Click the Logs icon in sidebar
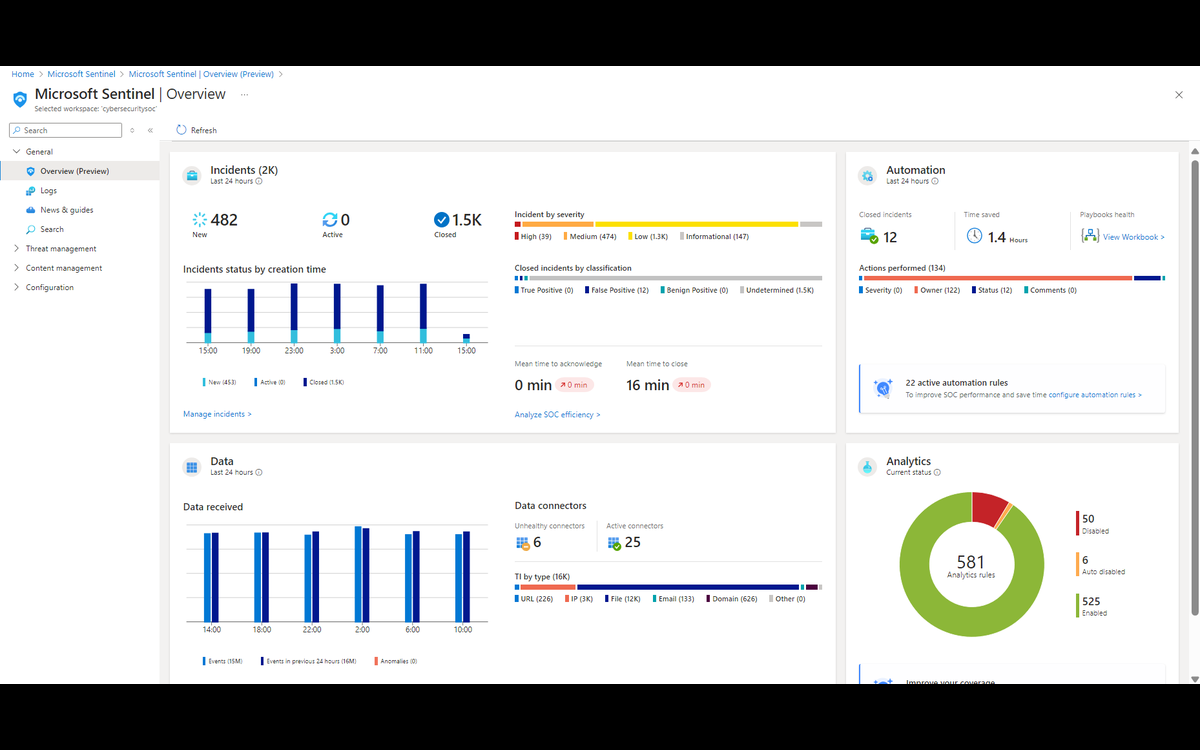This screenshot has height=750, width=1200. (x=30, y=190)
